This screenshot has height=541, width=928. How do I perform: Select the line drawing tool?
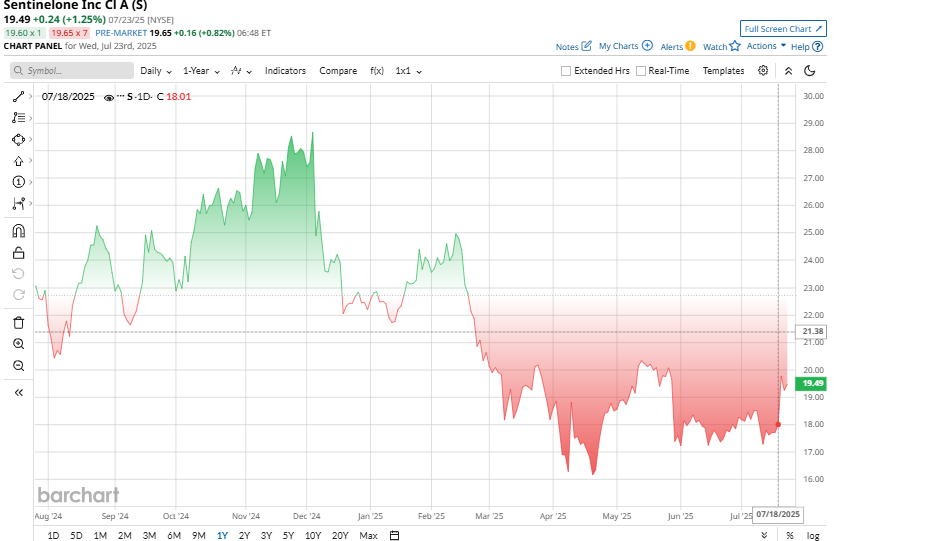click(x=18, y=96)
